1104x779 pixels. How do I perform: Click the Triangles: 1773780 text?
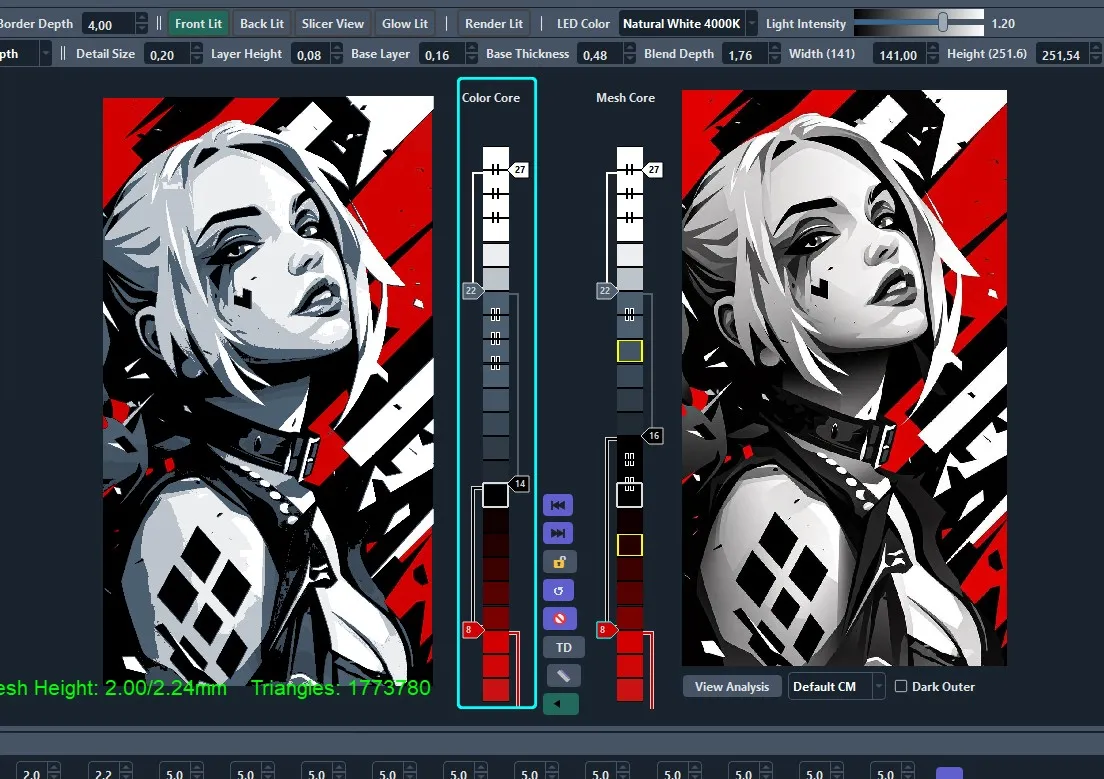point(341,687)
